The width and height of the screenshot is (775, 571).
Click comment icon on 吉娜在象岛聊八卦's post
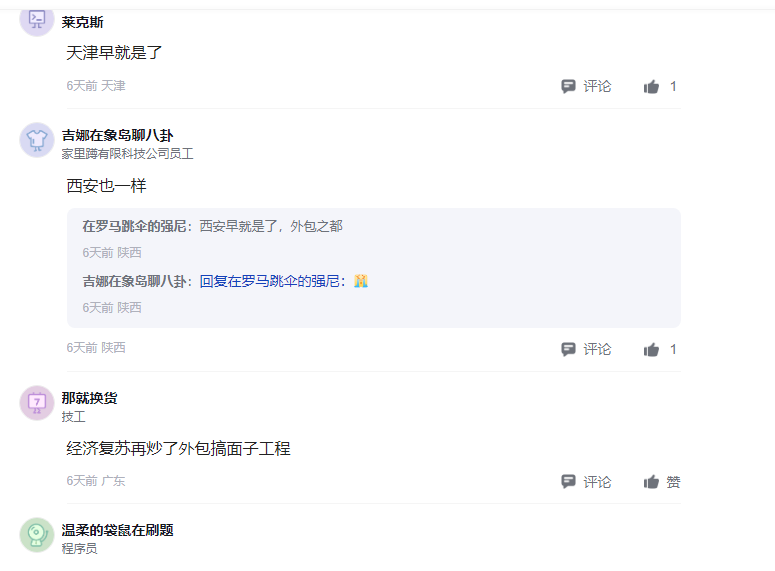pos(568,350)
